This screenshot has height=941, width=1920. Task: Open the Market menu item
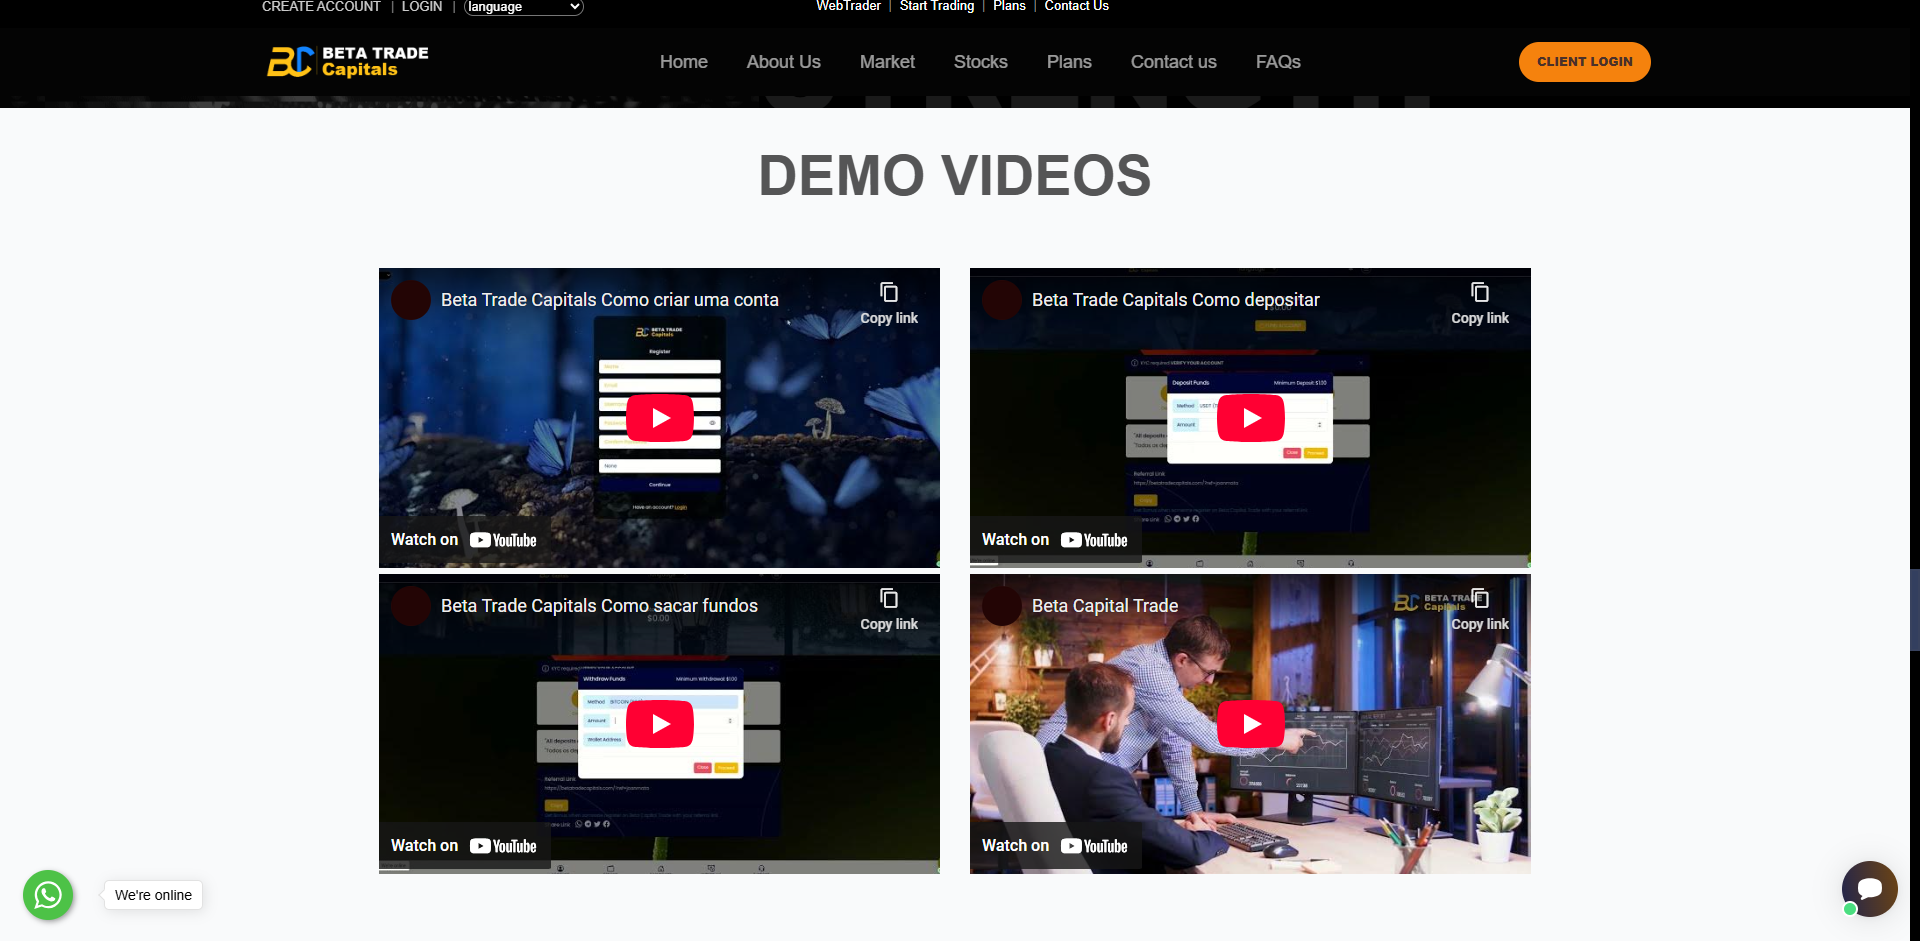887,62
